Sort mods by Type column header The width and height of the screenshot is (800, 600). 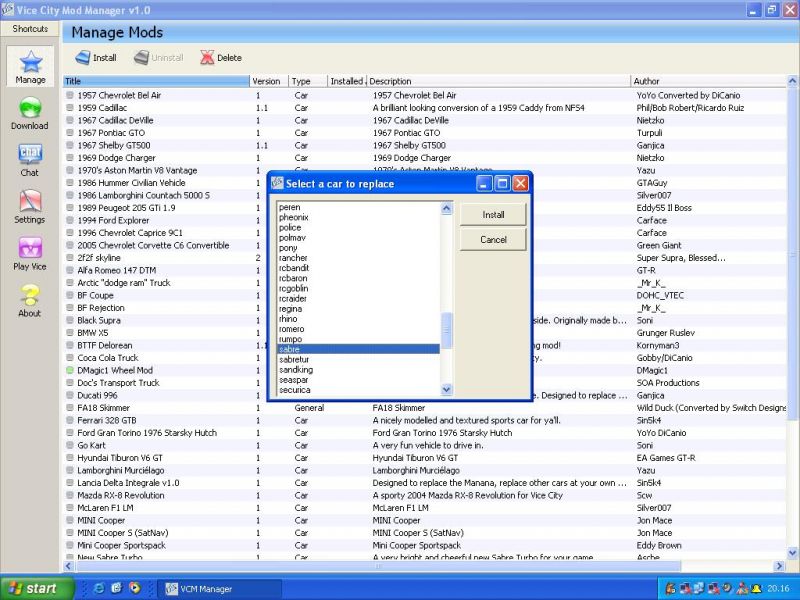[307, 81]
